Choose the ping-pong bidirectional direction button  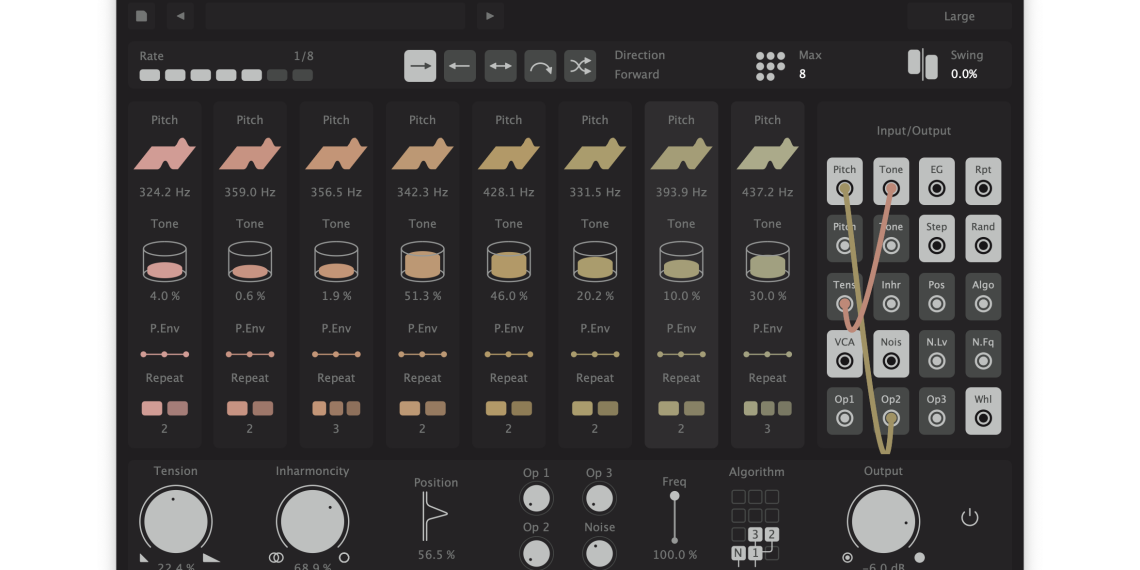tap(500, 66)
